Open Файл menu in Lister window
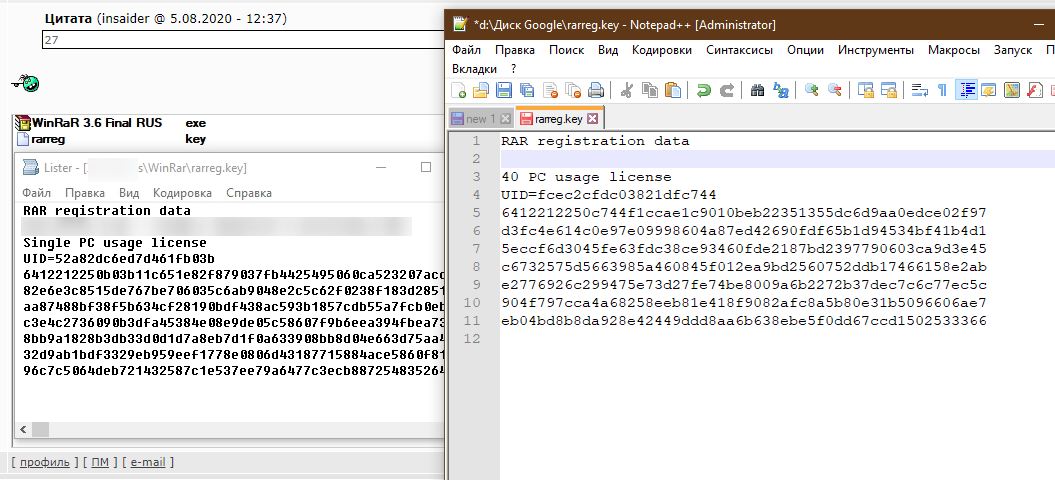Image resolution: width=1055 pixels, height=480 pixels. (36, 193)
